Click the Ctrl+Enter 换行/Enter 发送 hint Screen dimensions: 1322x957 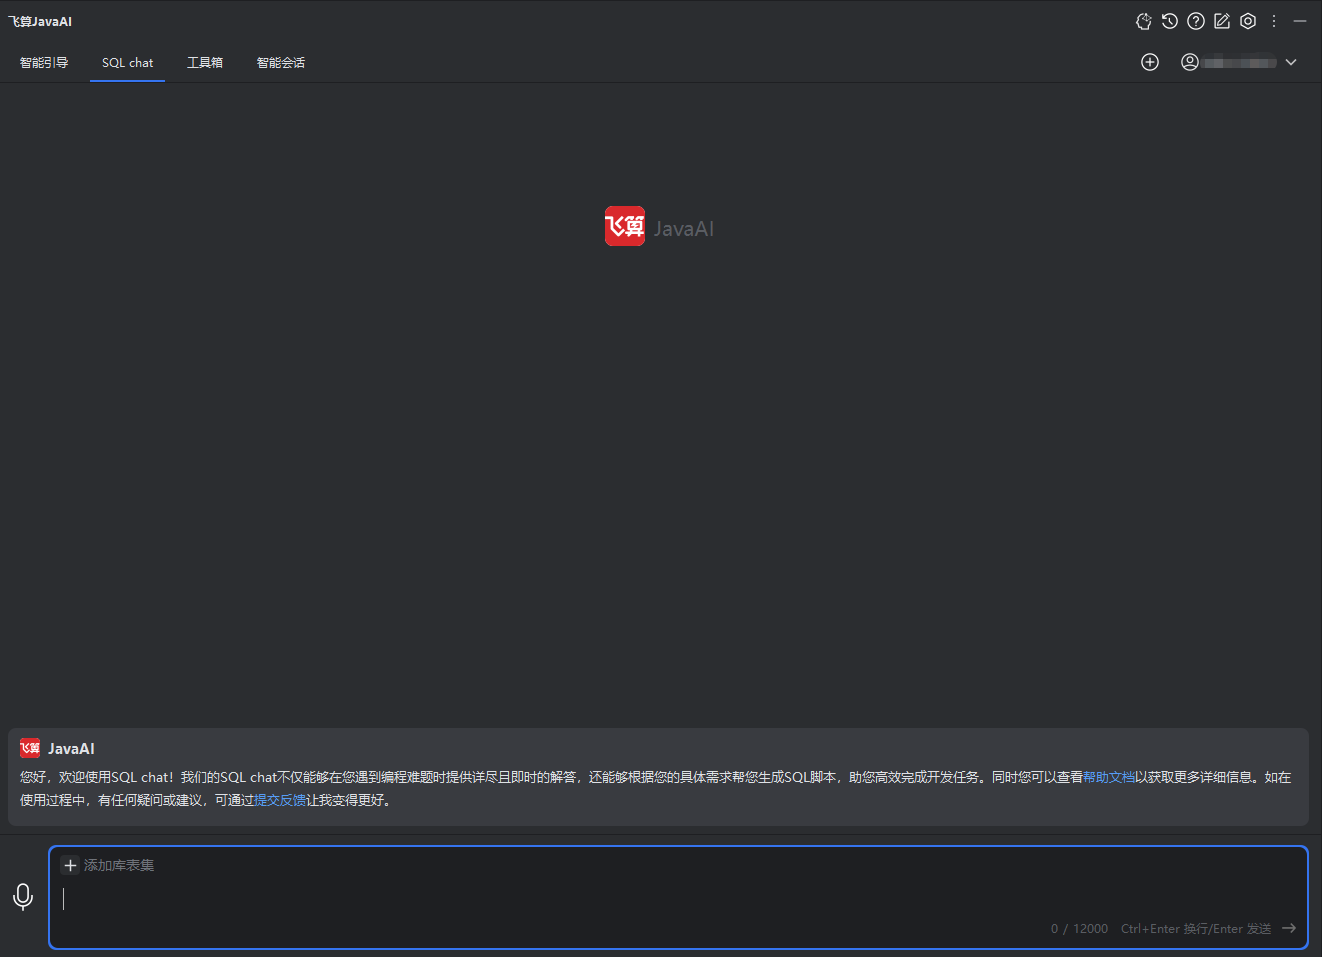(x=1196, y=929)
